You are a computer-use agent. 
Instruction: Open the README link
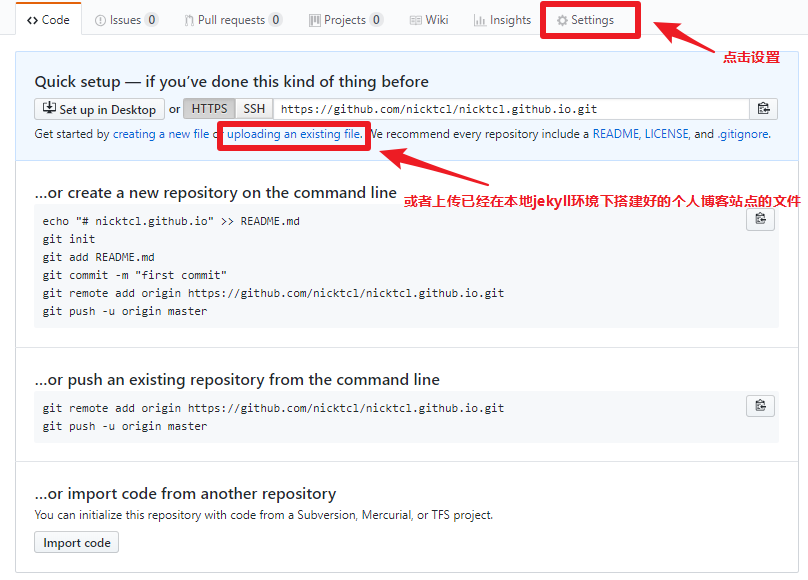pos(616,134)
